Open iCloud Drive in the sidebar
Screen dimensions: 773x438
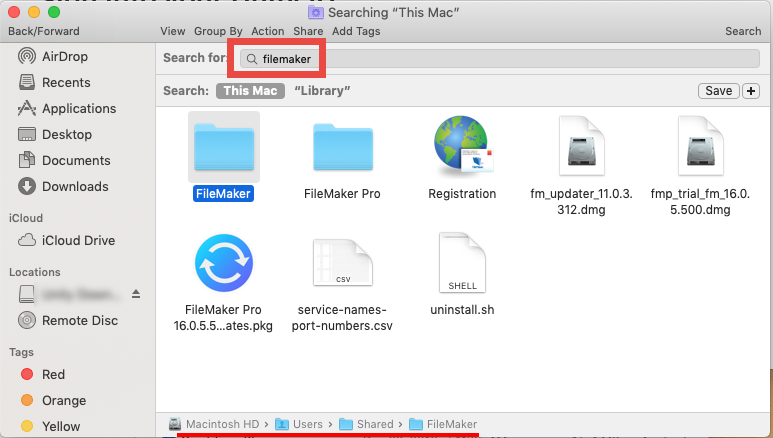pyautogui.click(x=67, y=240)
